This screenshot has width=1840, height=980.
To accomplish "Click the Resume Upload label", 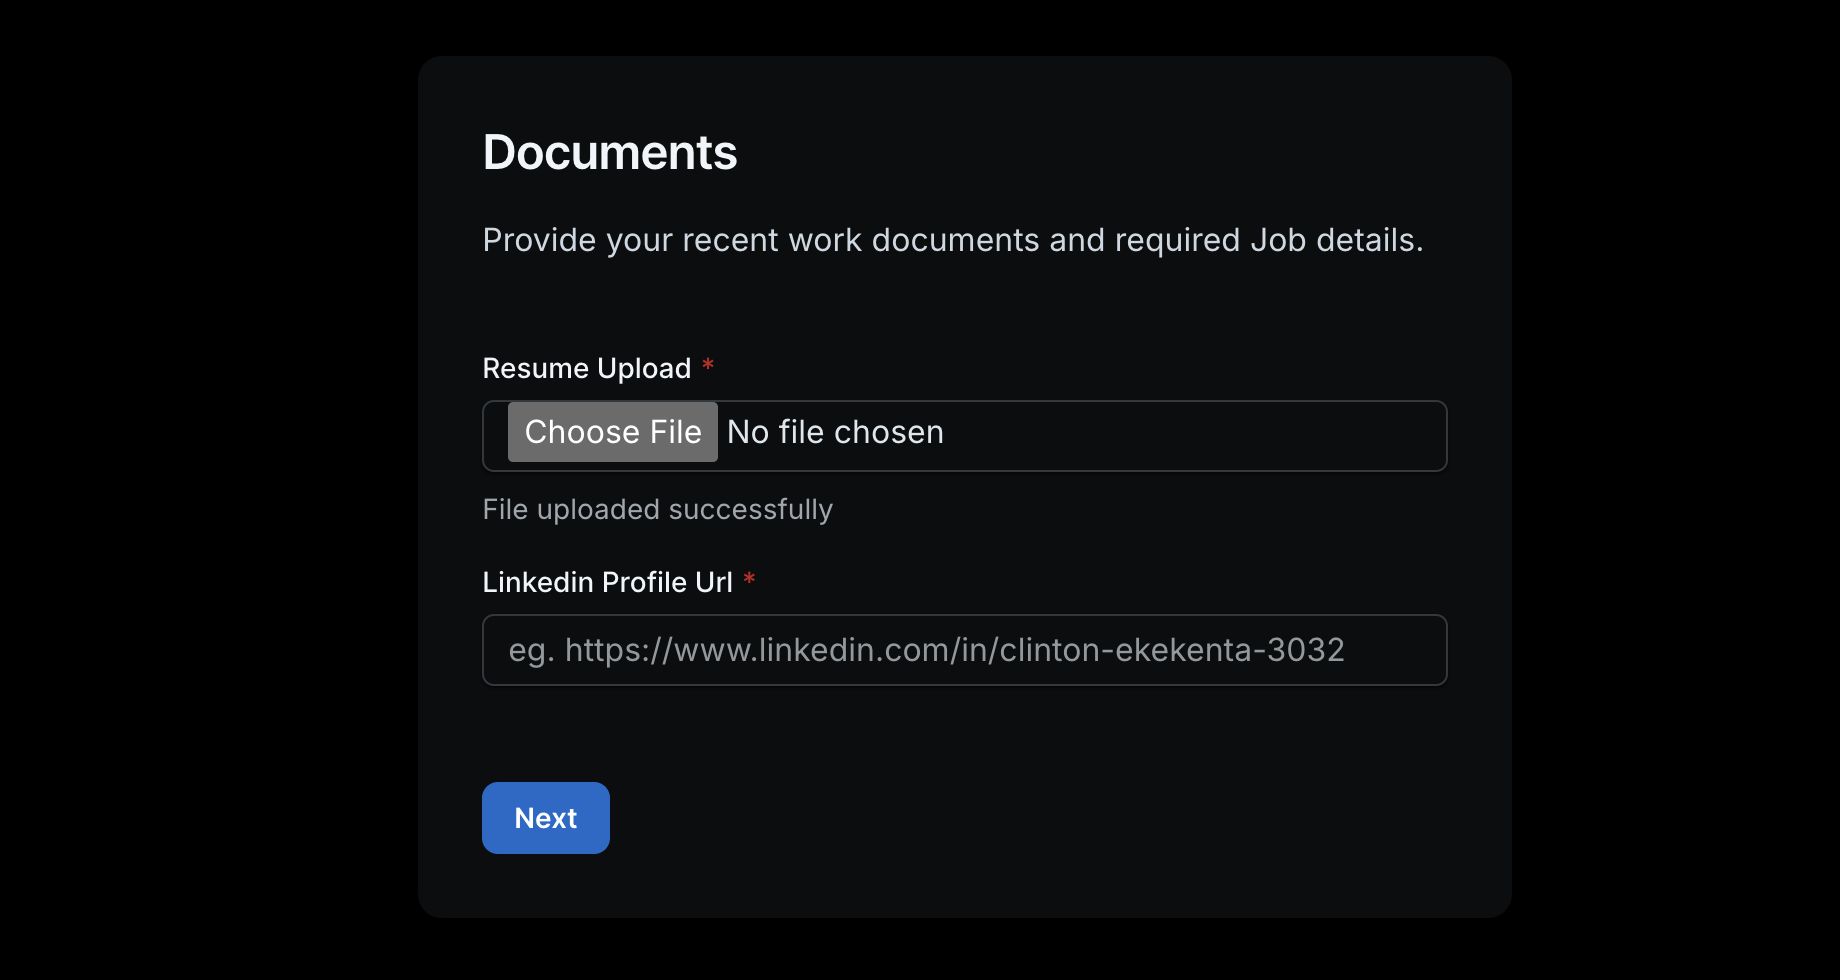I will pyautogui.click(x=586, y=368).
